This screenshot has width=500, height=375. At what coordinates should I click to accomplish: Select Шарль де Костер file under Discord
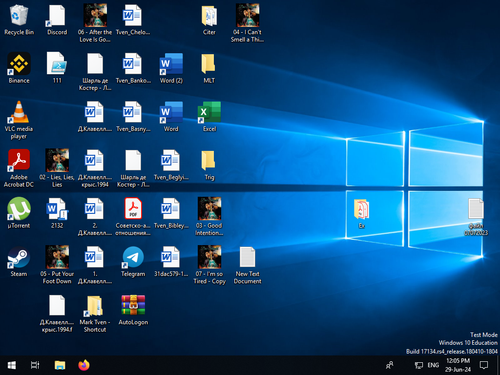95,64
